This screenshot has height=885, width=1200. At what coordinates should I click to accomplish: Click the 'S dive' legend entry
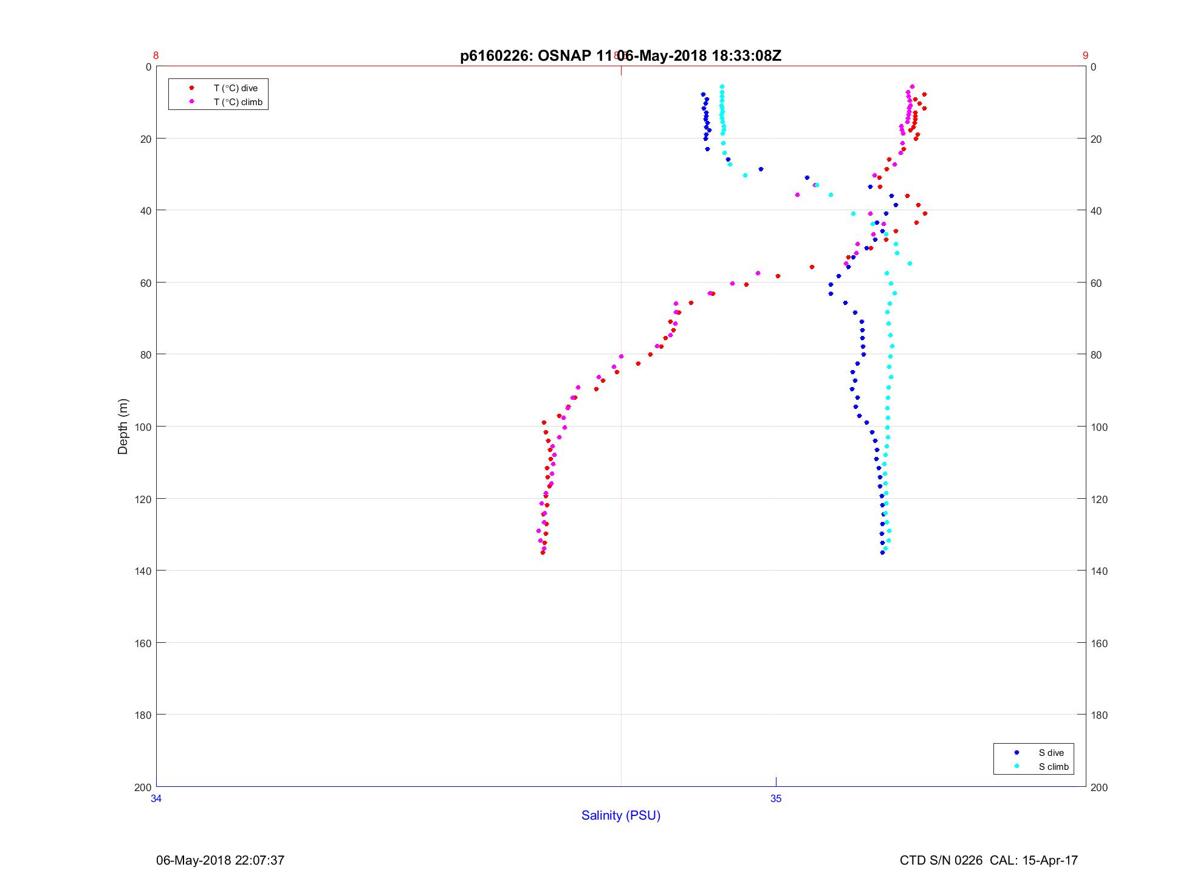1051,752
